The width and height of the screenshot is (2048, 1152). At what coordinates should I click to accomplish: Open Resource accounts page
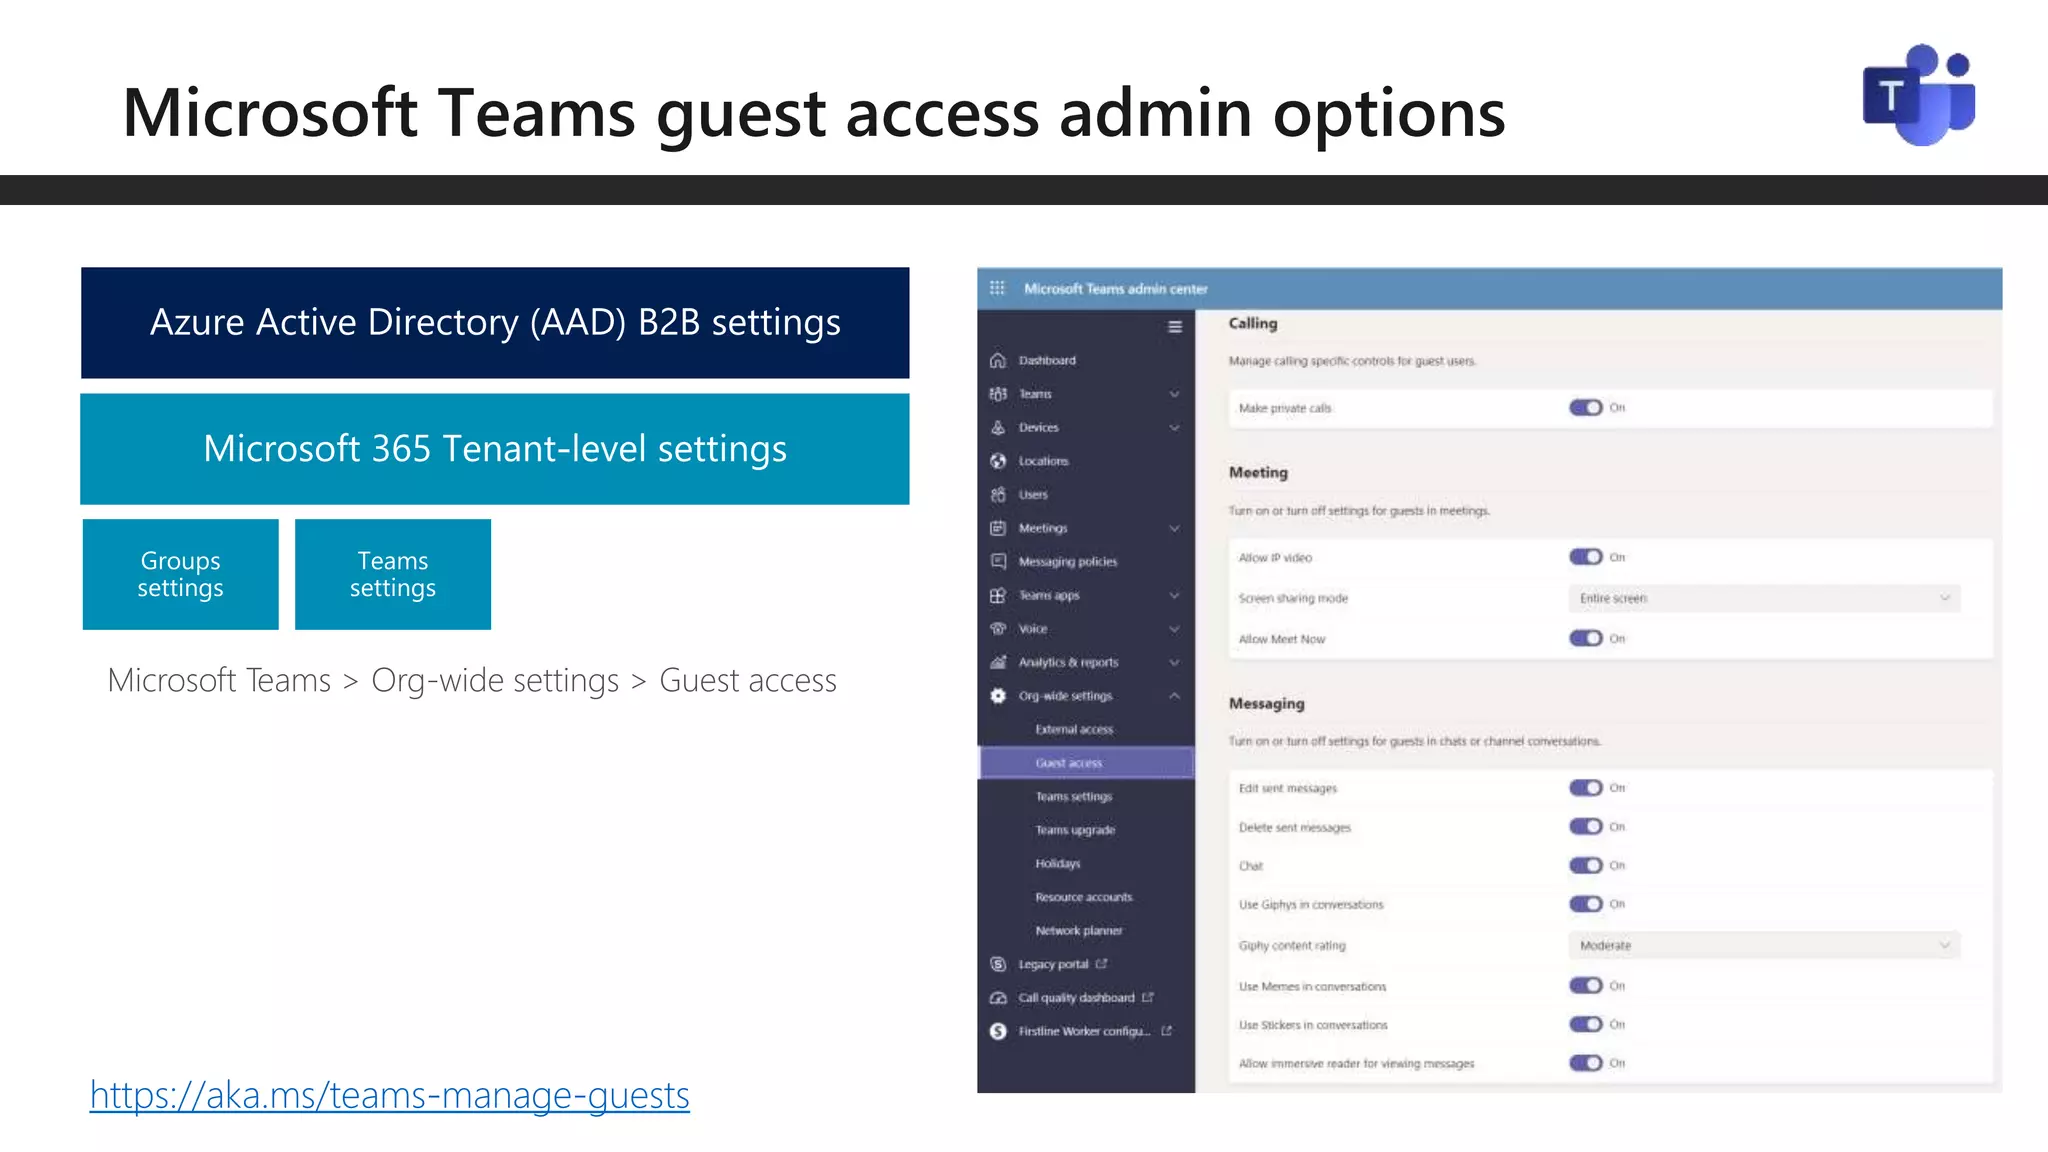pyautogui.click(x=1084, y=897)
